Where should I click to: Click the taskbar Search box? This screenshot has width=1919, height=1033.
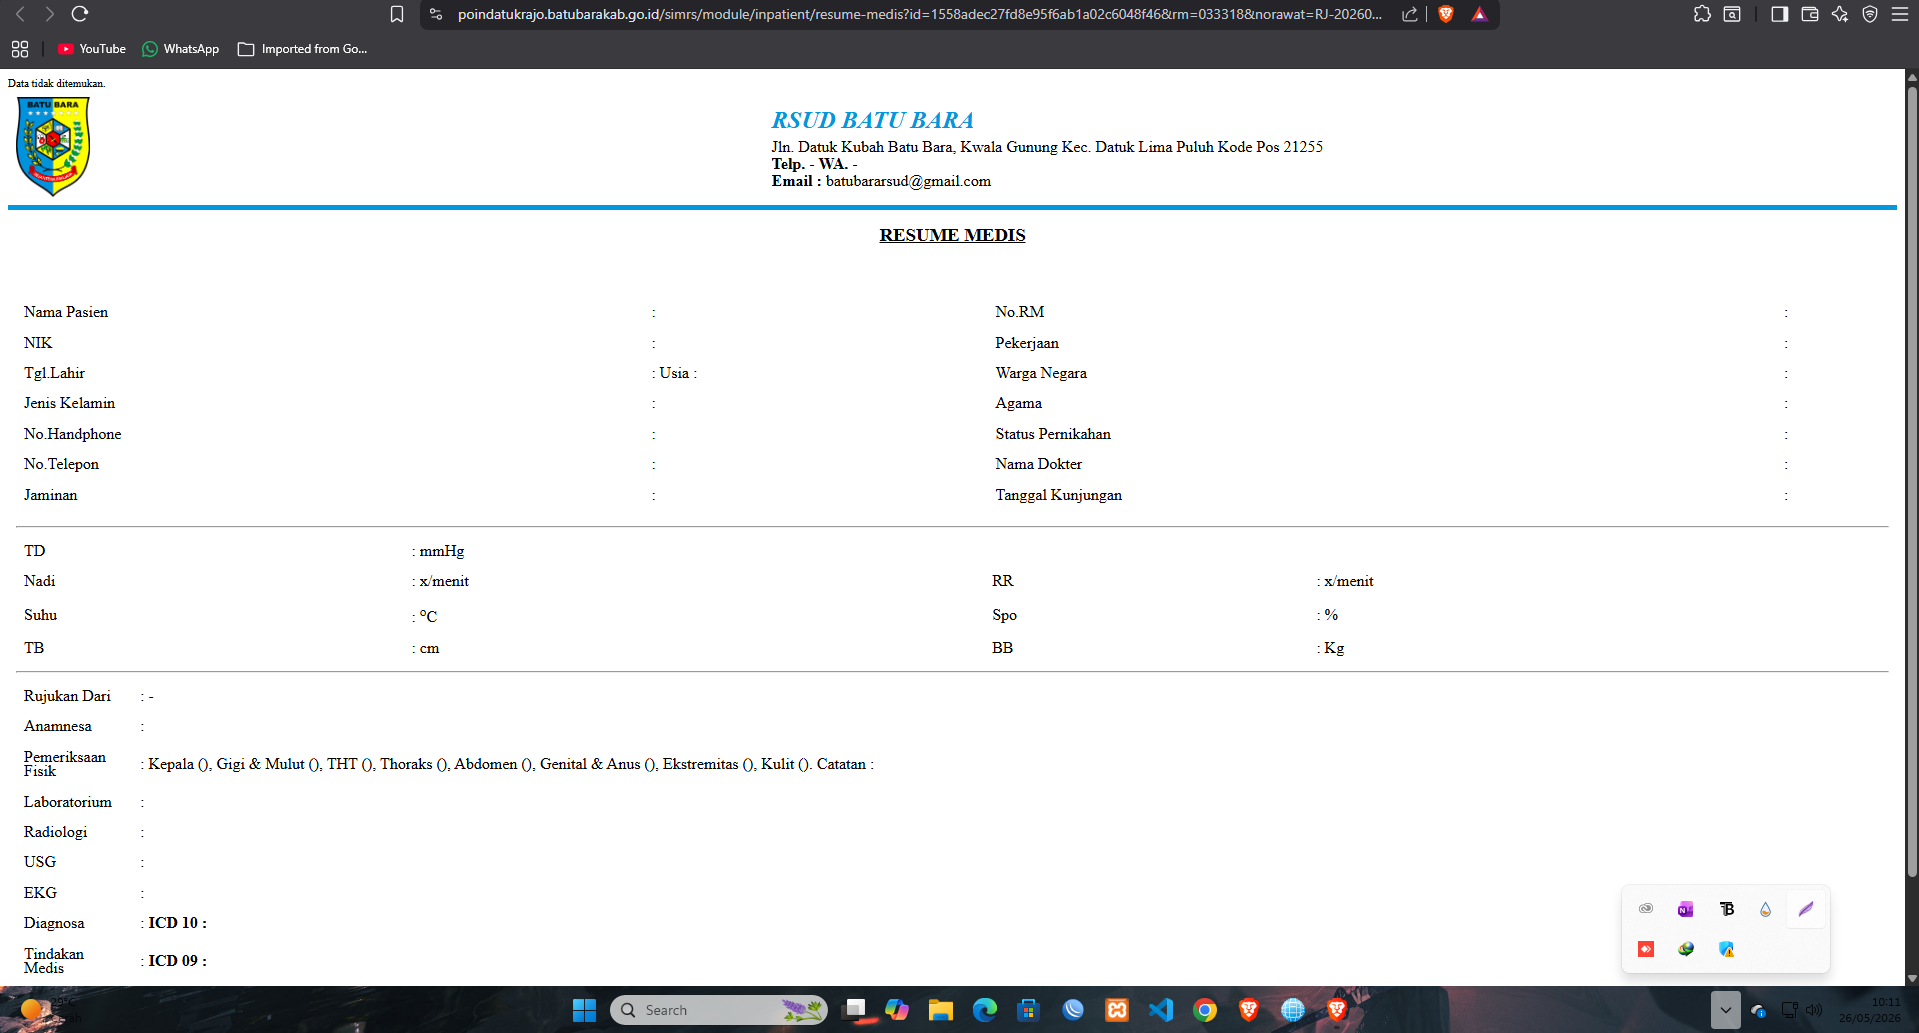coord(719,1010)
